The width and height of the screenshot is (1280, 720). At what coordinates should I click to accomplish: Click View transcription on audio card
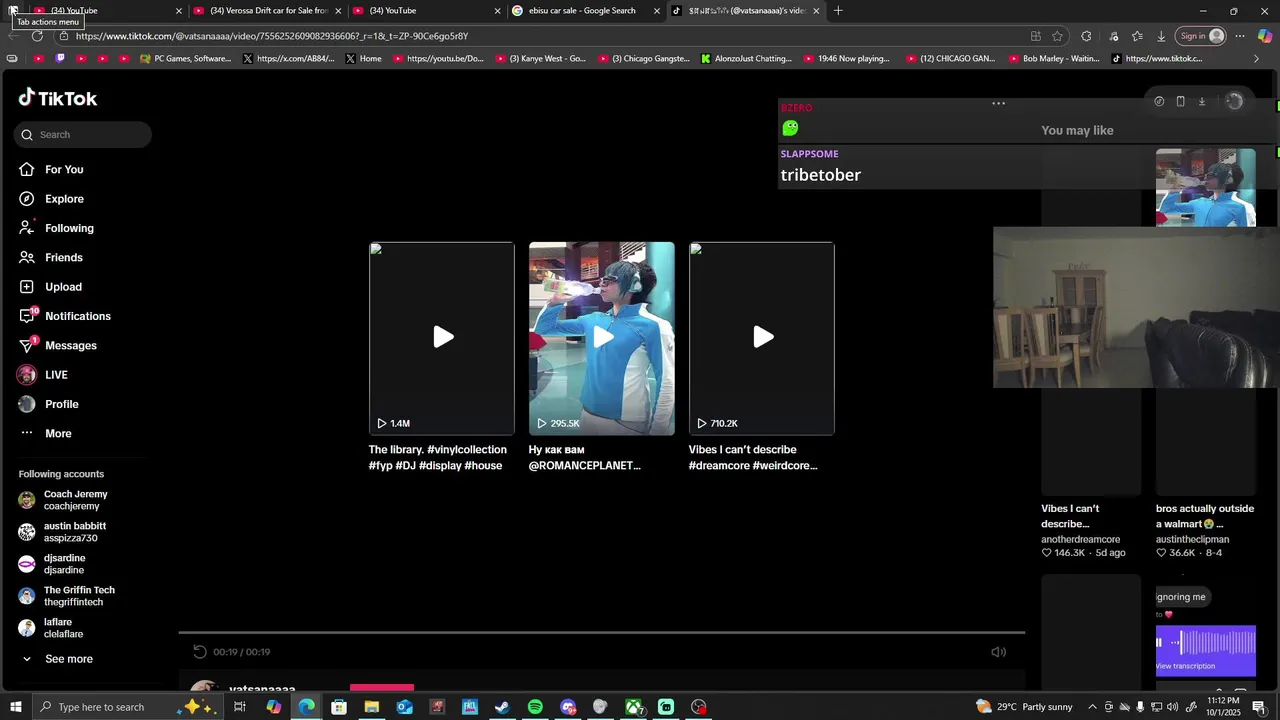pos(1186,666)
